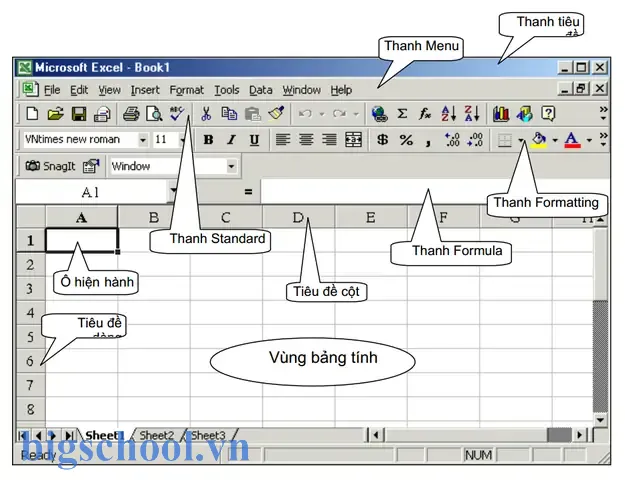Open the font name dropdown VNtimes new roman
The image size is (625, 480).
click(142, 140)
